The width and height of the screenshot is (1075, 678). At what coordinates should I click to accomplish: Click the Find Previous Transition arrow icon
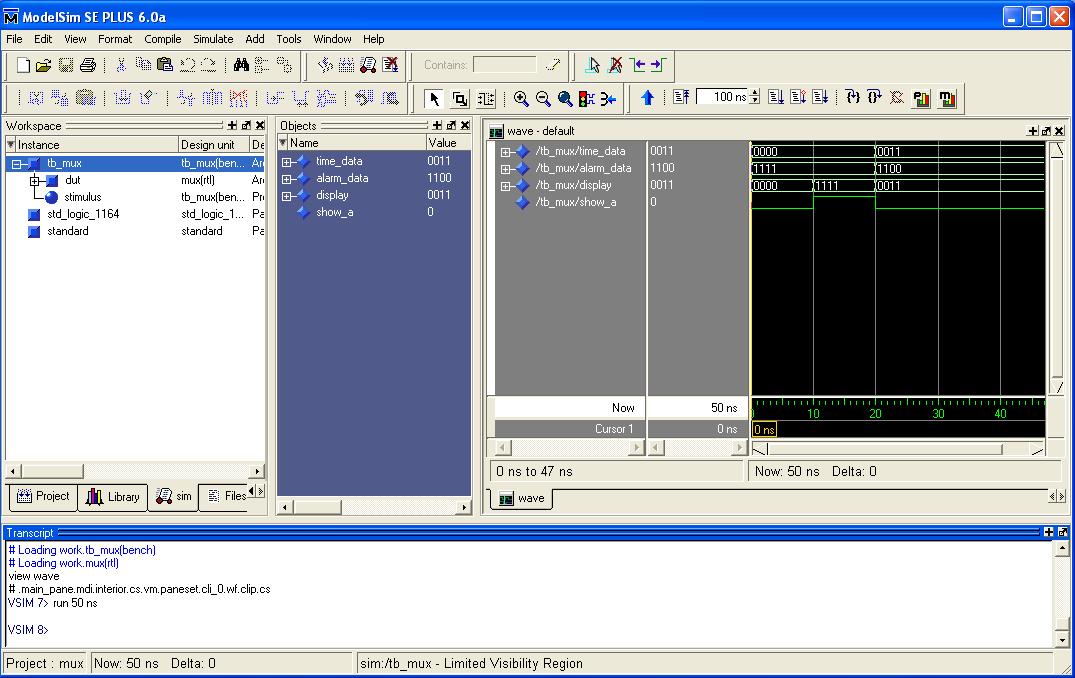pyautogui.click(x=638, y=65)
